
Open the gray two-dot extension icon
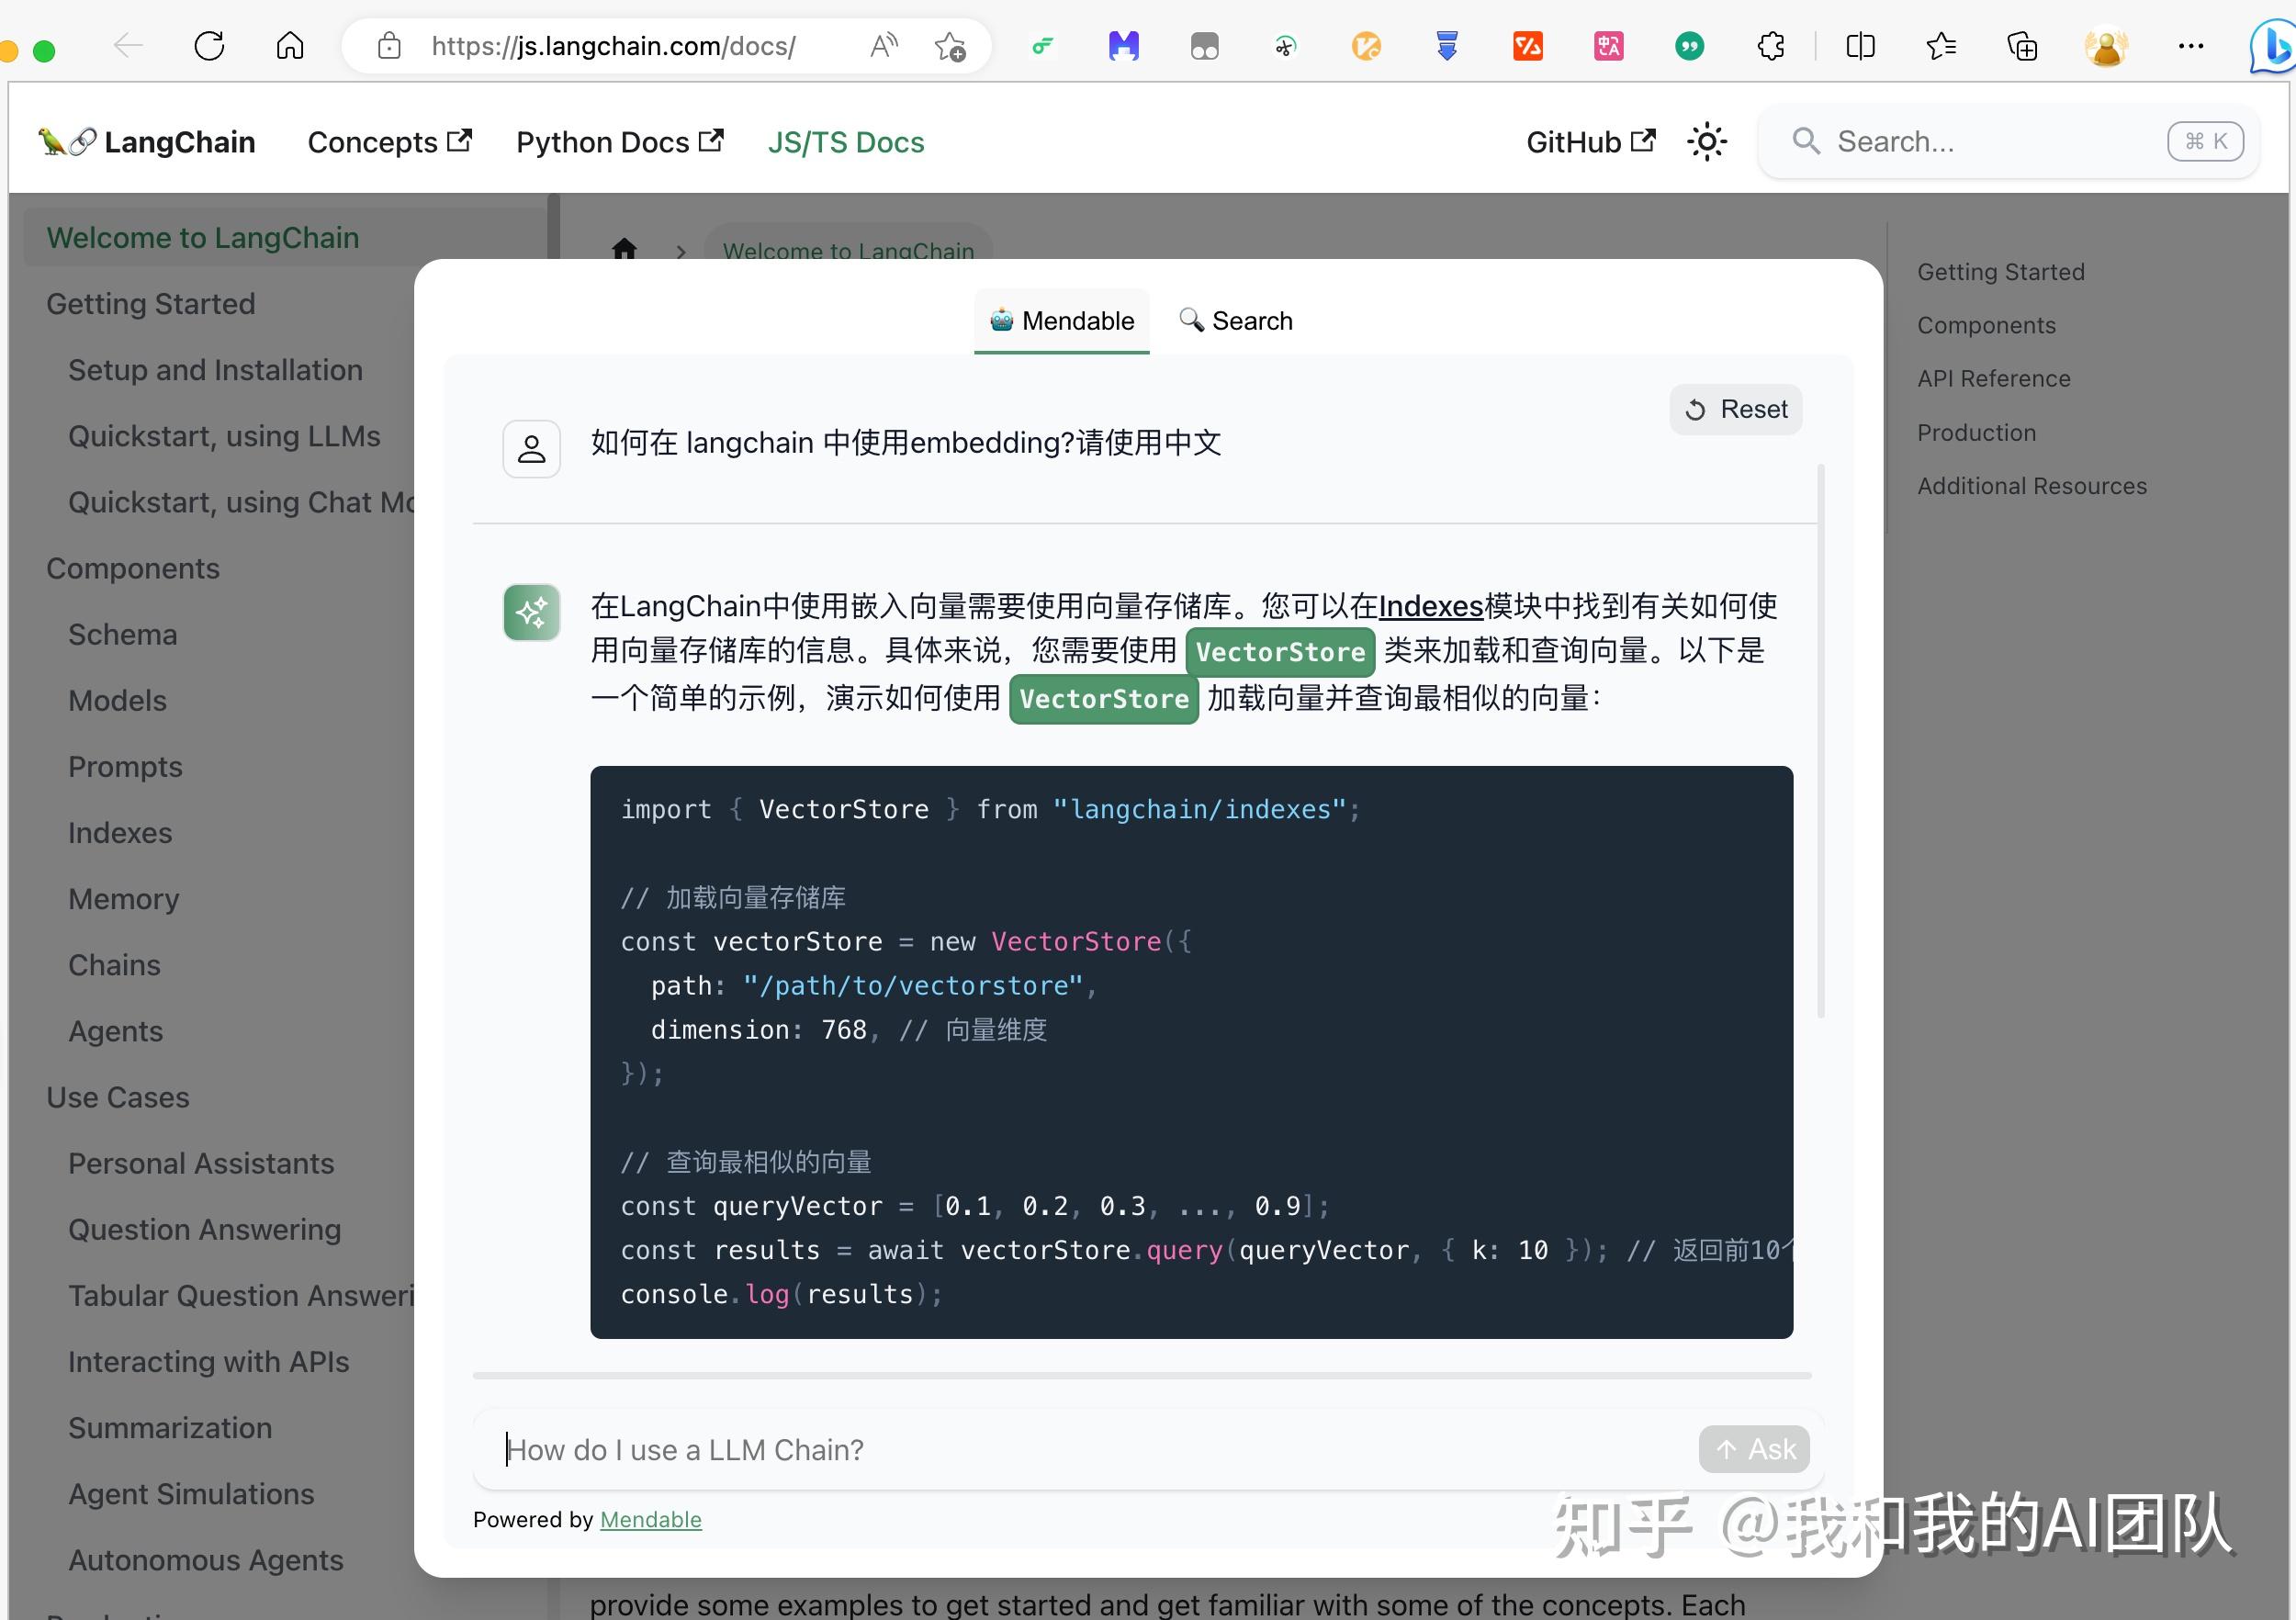coord(1204,47)
